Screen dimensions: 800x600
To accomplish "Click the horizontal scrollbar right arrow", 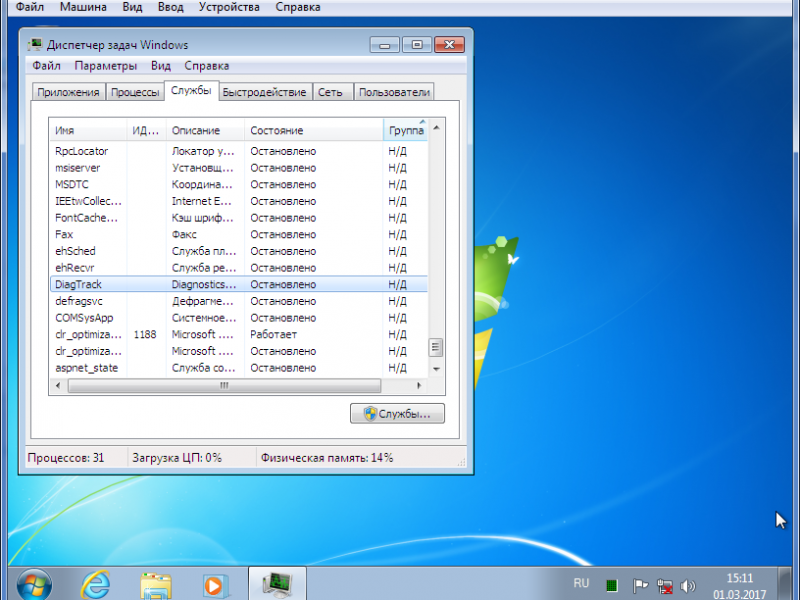I will [419, 386].
